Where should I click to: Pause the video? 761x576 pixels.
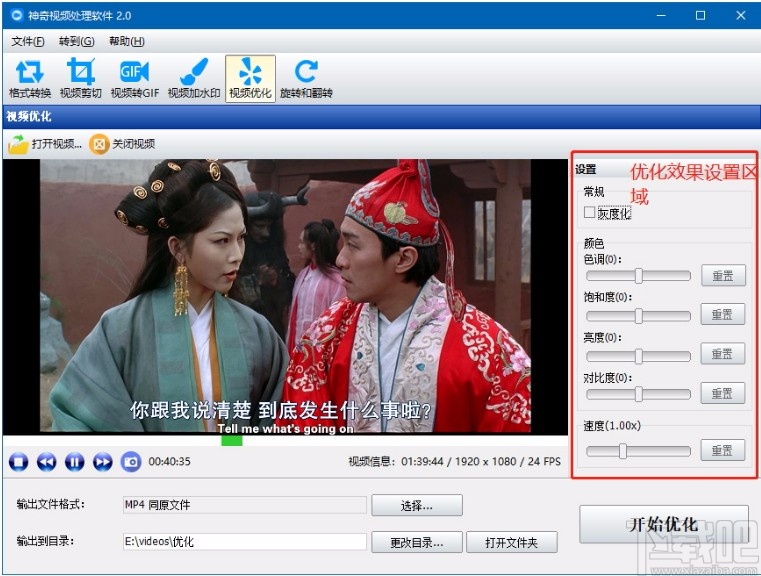coord(74,461)
